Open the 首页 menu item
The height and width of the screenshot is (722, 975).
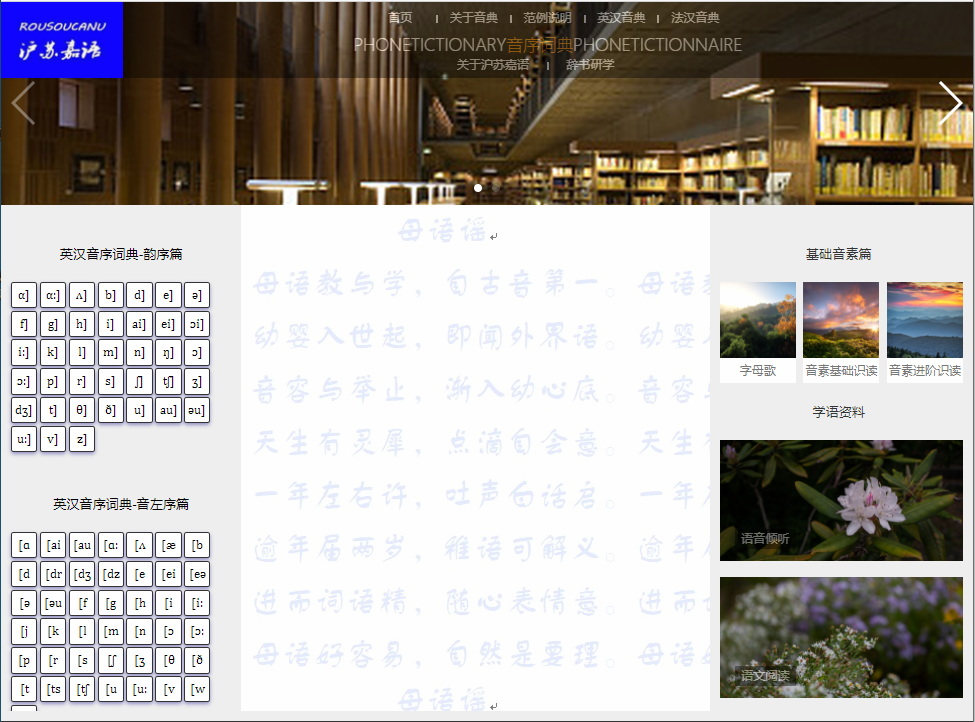point(400,17)
